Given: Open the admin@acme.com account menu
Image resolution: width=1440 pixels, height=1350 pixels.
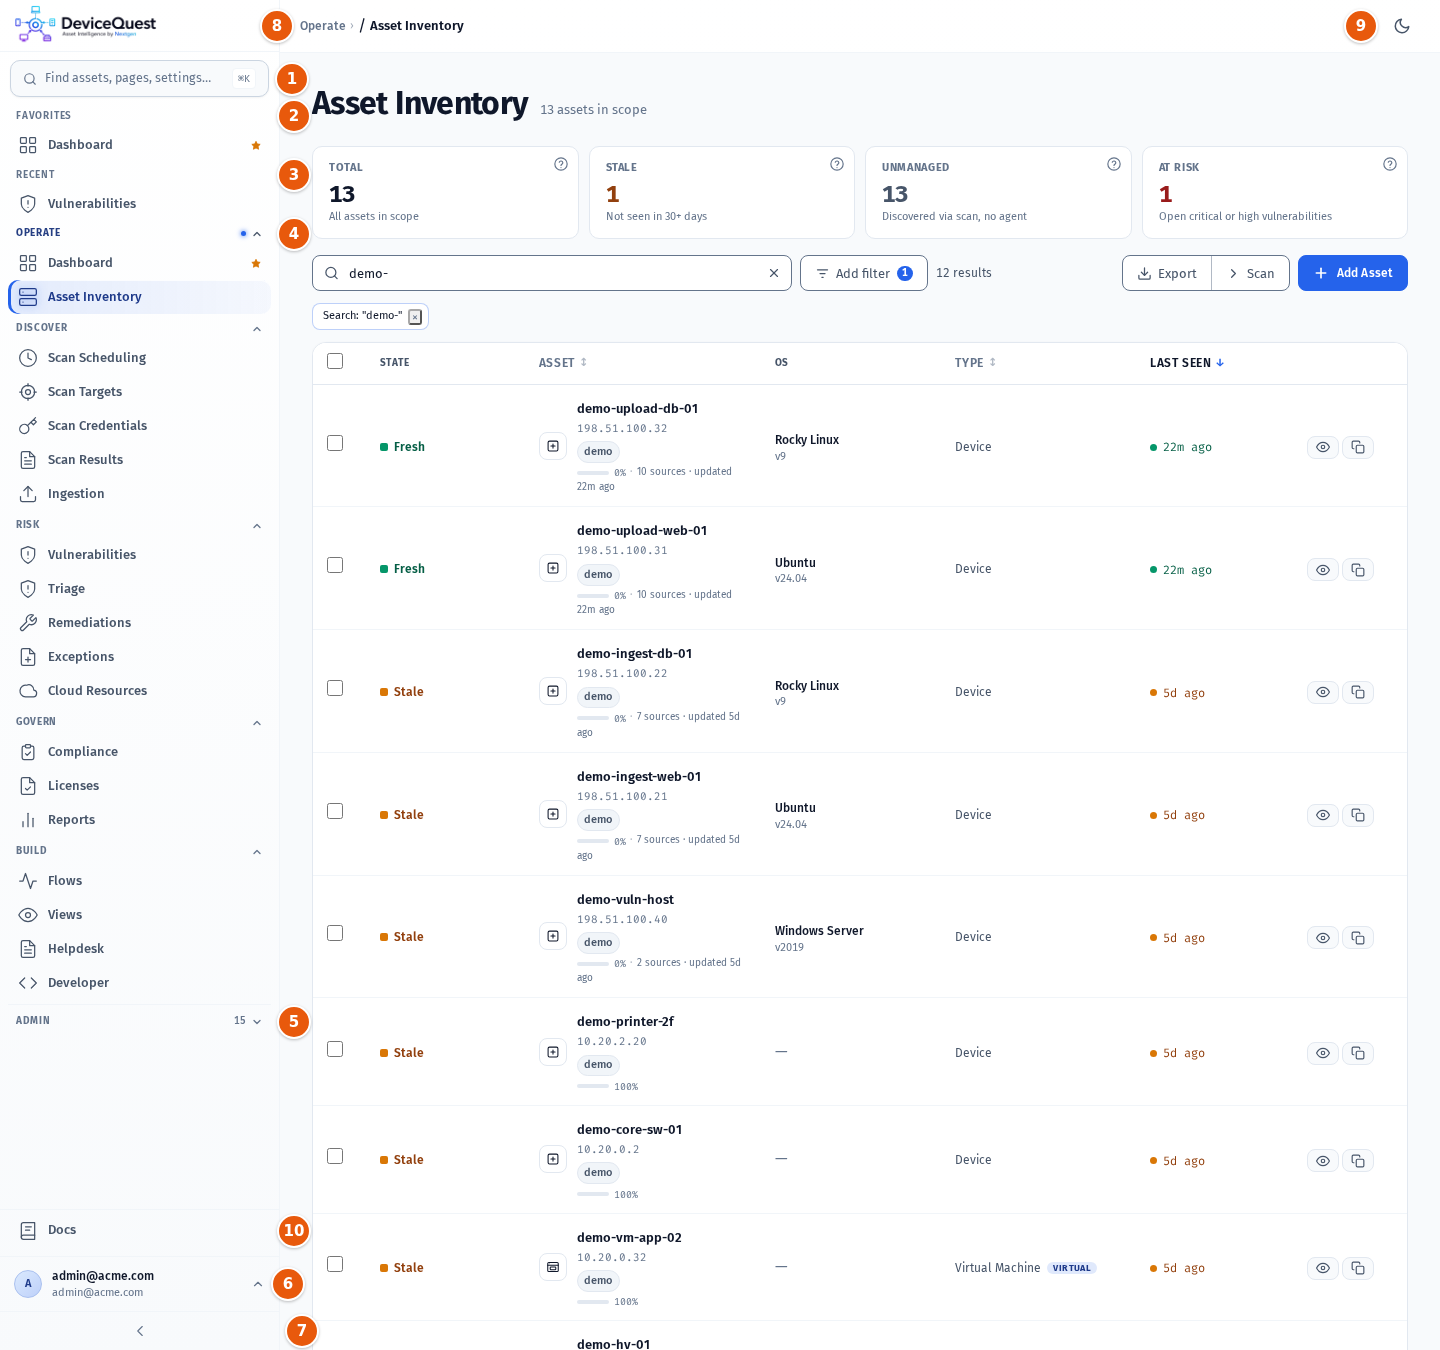Looking at the screenshot, I should coord(138,1283).
